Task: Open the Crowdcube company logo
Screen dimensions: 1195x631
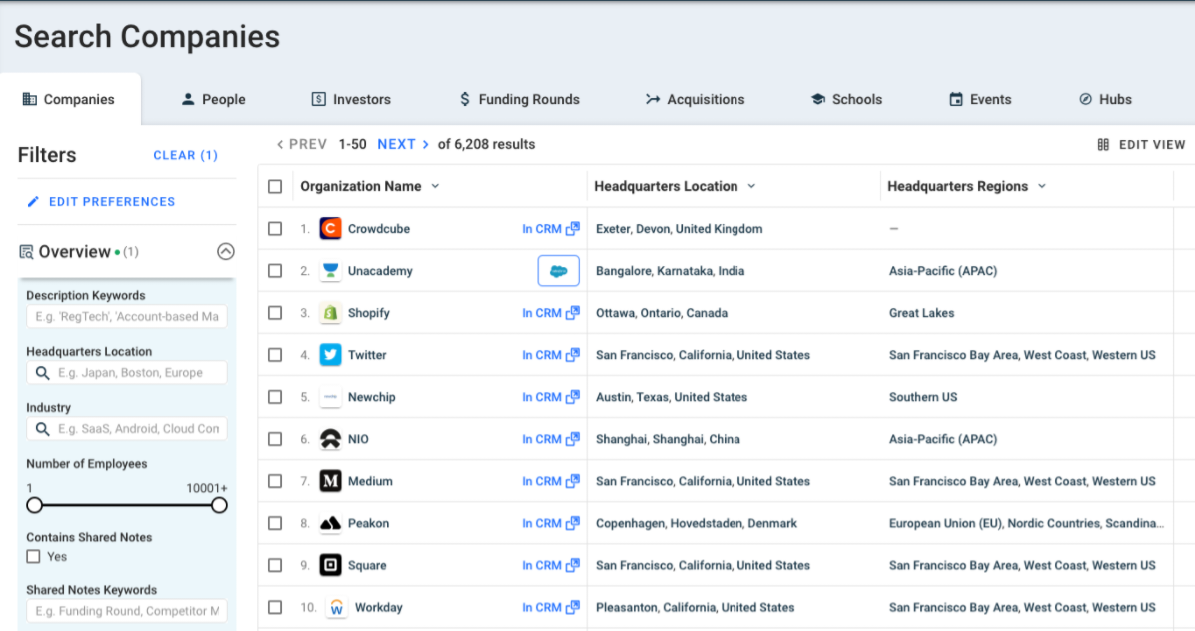Action: pyautogui.click(x=330, y=229)
